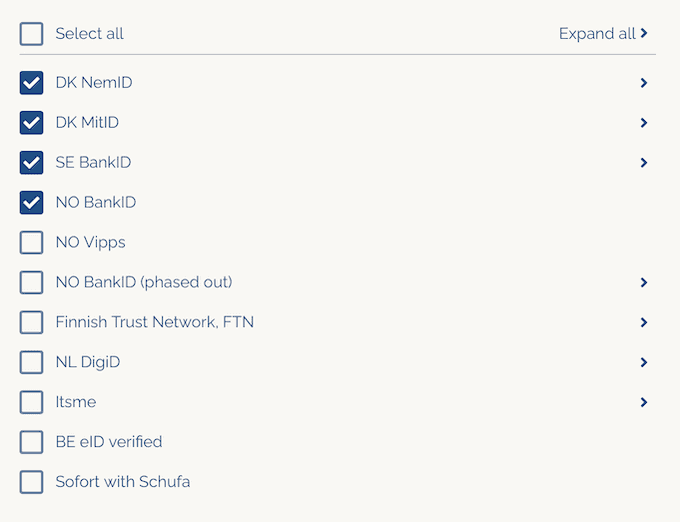Enable the NO Vipps checkbox
The width and height of the screenshot is (680, 522).
pos(32,243)
